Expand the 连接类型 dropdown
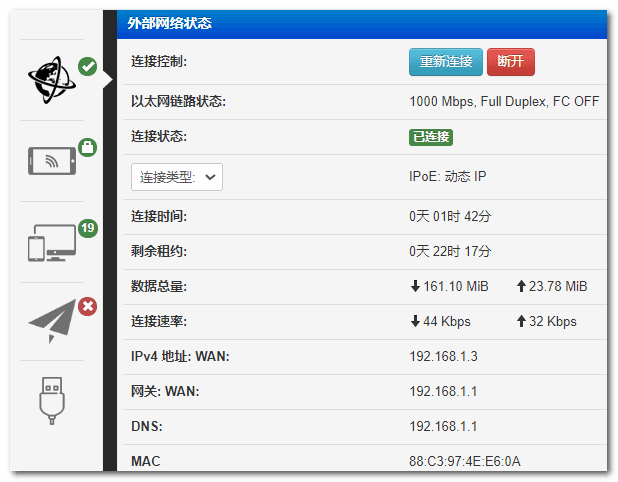 (x=177, y=177)
